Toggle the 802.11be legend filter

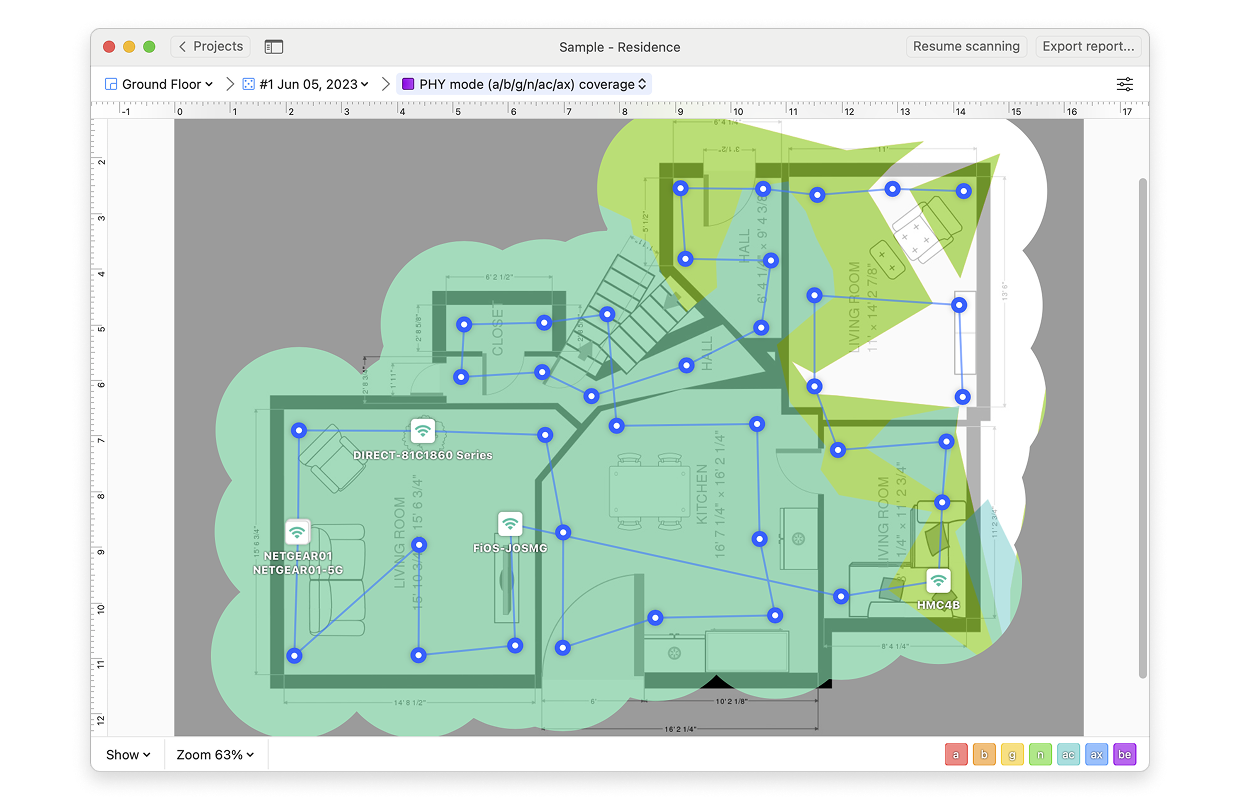tap(1125, 755)
